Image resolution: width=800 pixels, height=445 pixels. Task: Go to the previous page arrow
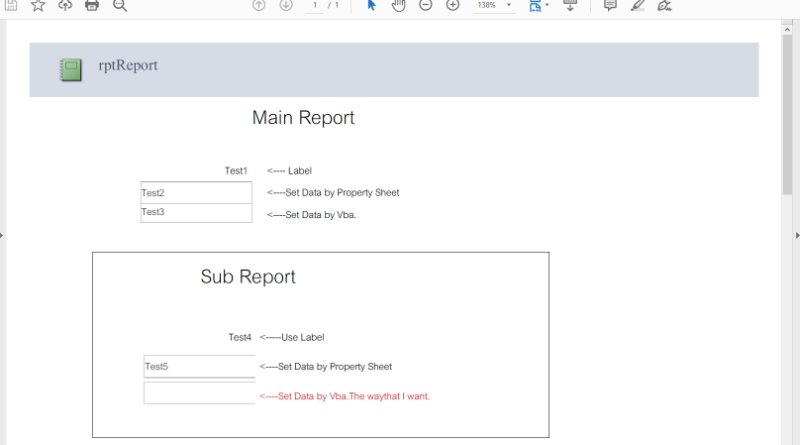tap(259, 5)
